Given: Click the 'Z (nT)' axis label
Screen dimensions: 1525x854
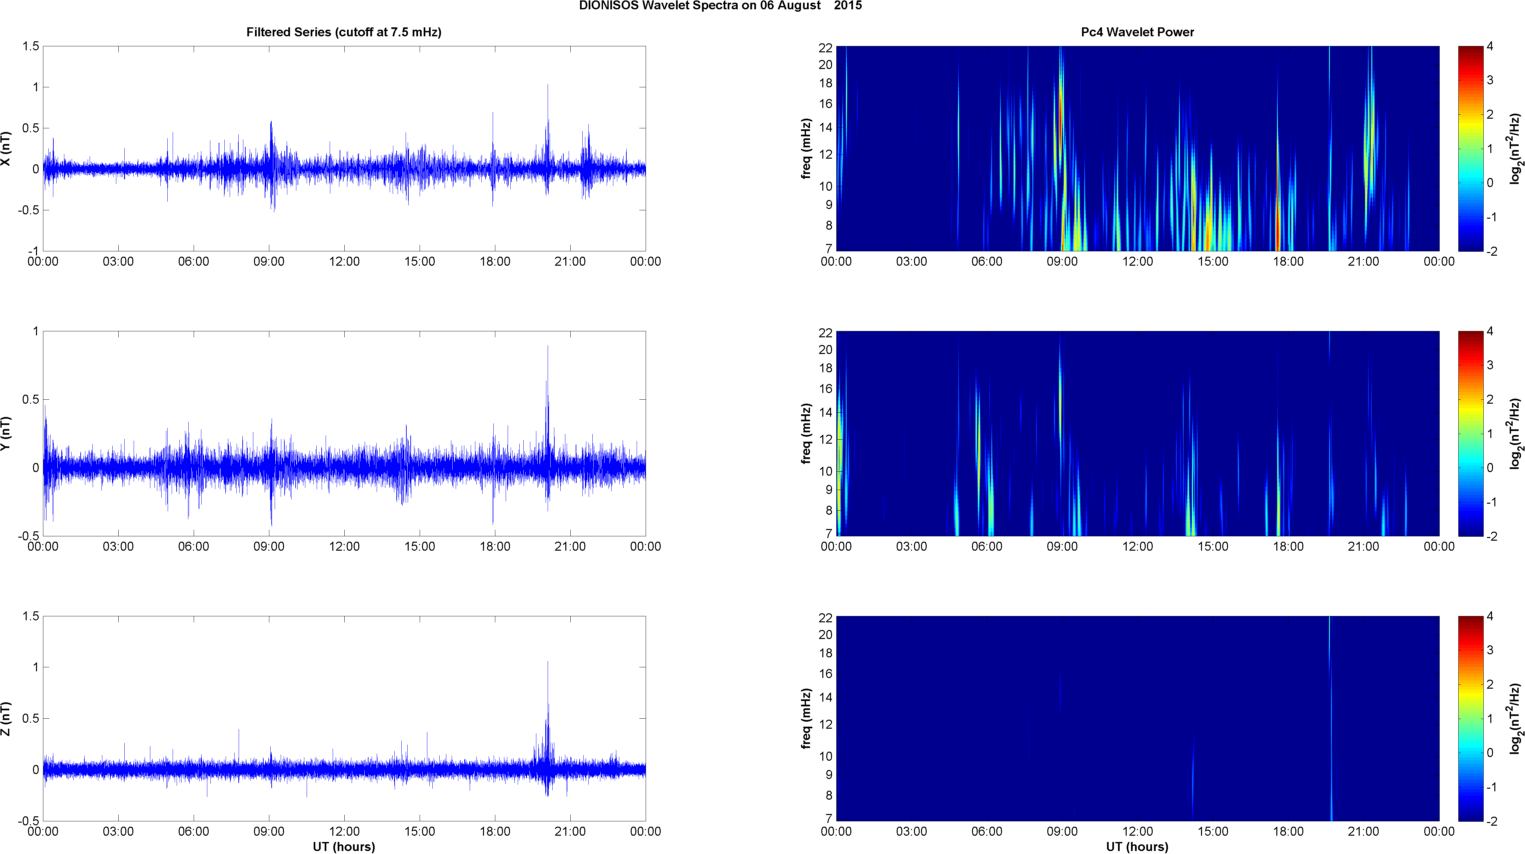Looking at the screenshot, I should click(x=7, y=719).
